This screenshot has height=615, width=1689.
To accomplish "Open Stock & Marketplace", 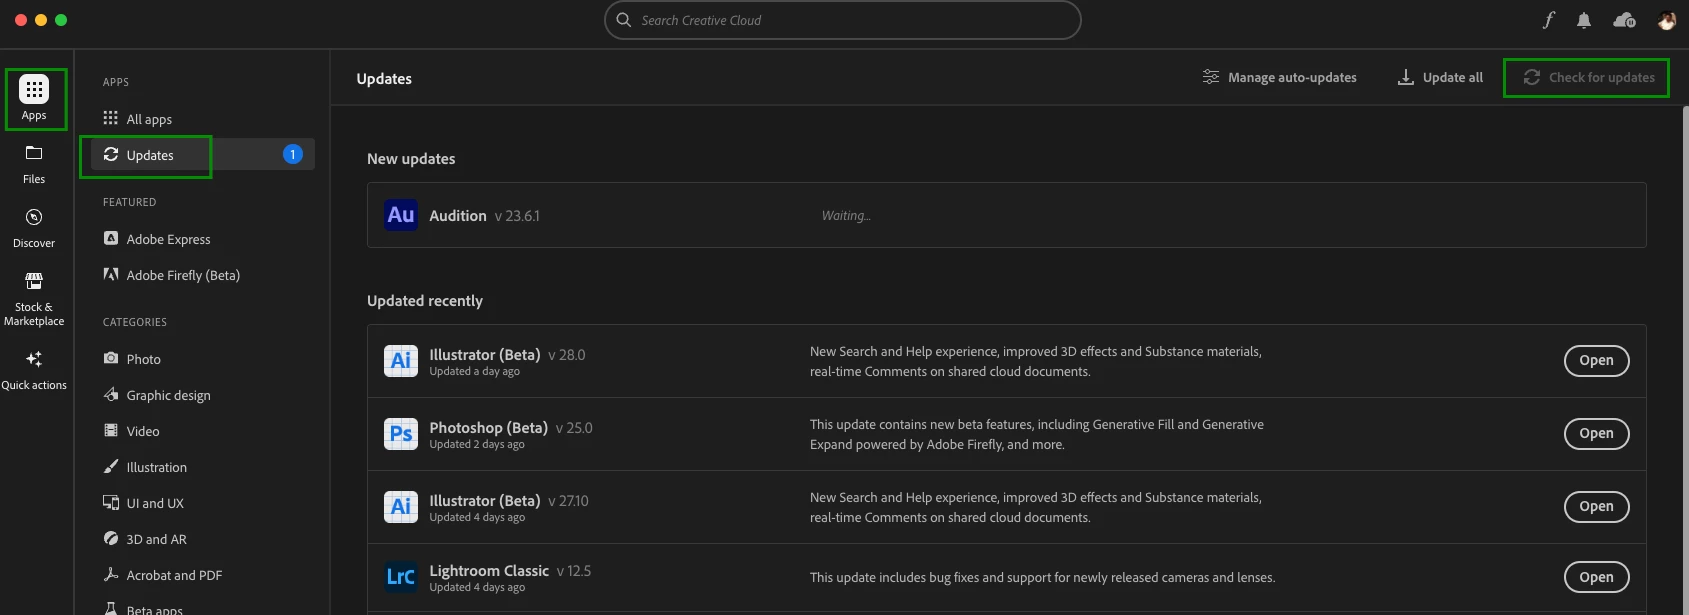I will click(x=34, y=299).
